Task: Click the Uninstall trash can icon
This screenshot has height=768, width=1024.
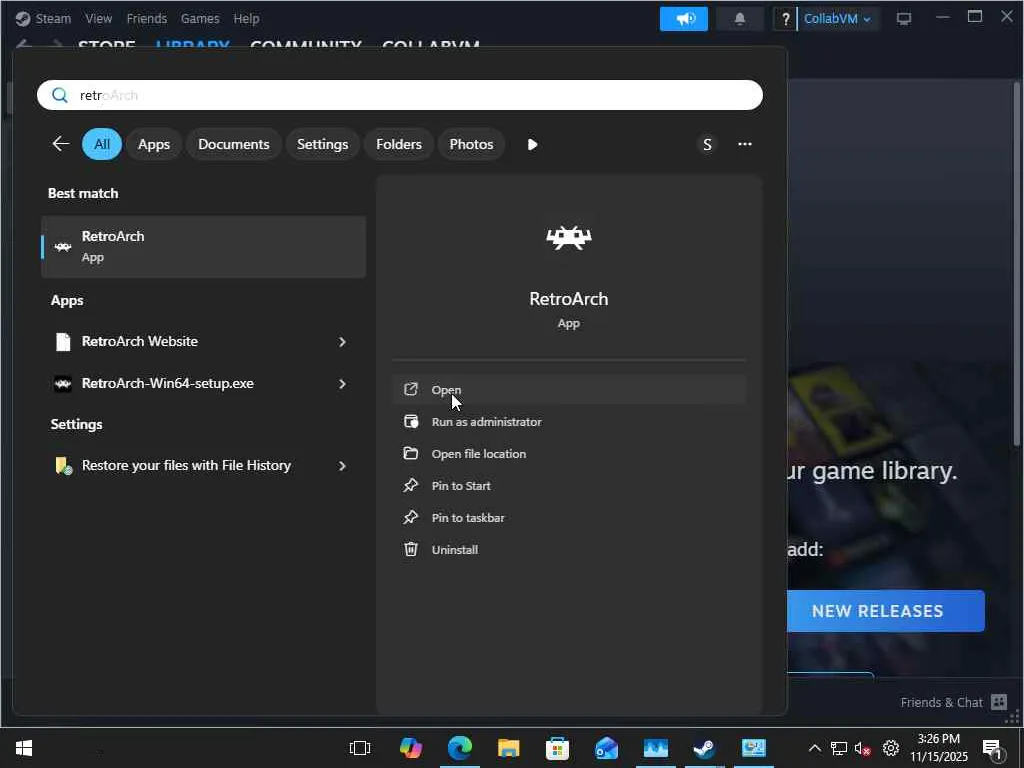Action: point(411,549)
